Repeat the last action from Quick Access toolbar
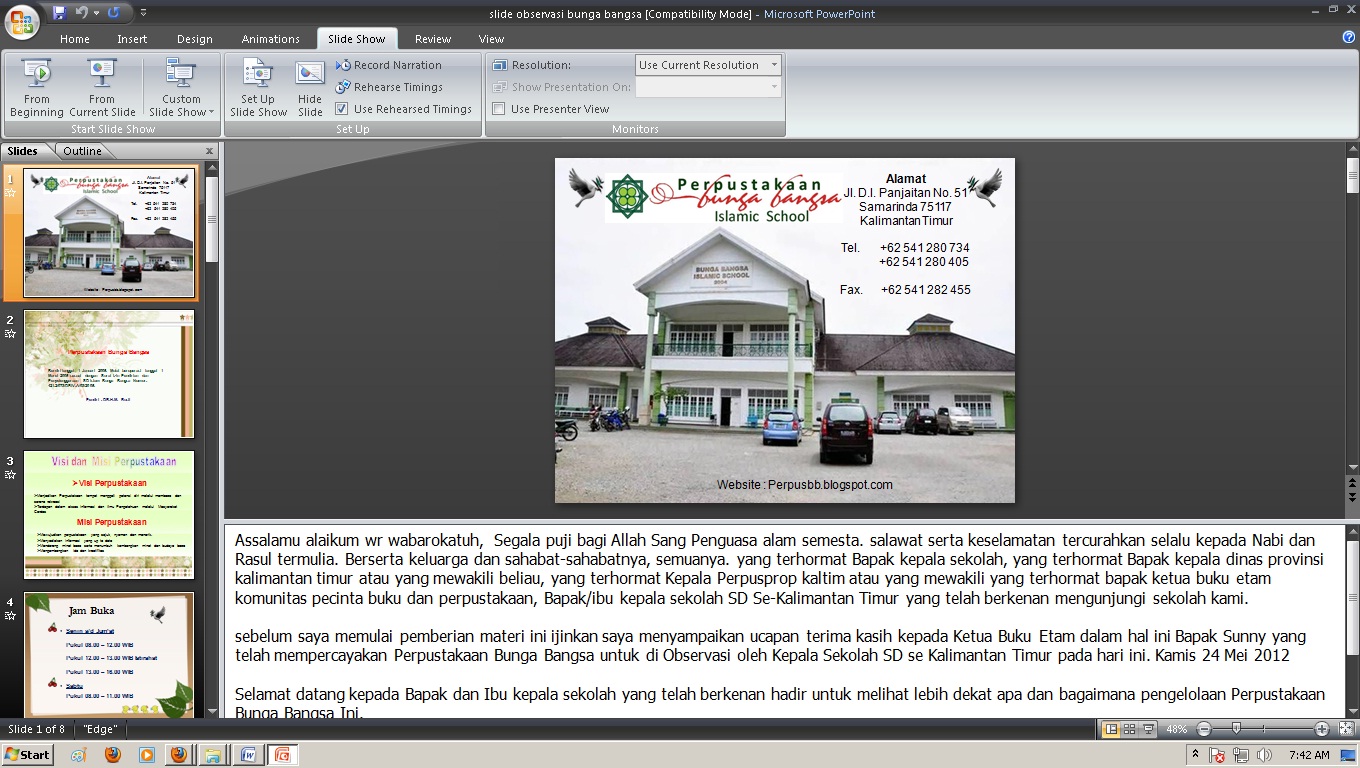Viewport: 1360px width, 768px height. tap(113, 13)
